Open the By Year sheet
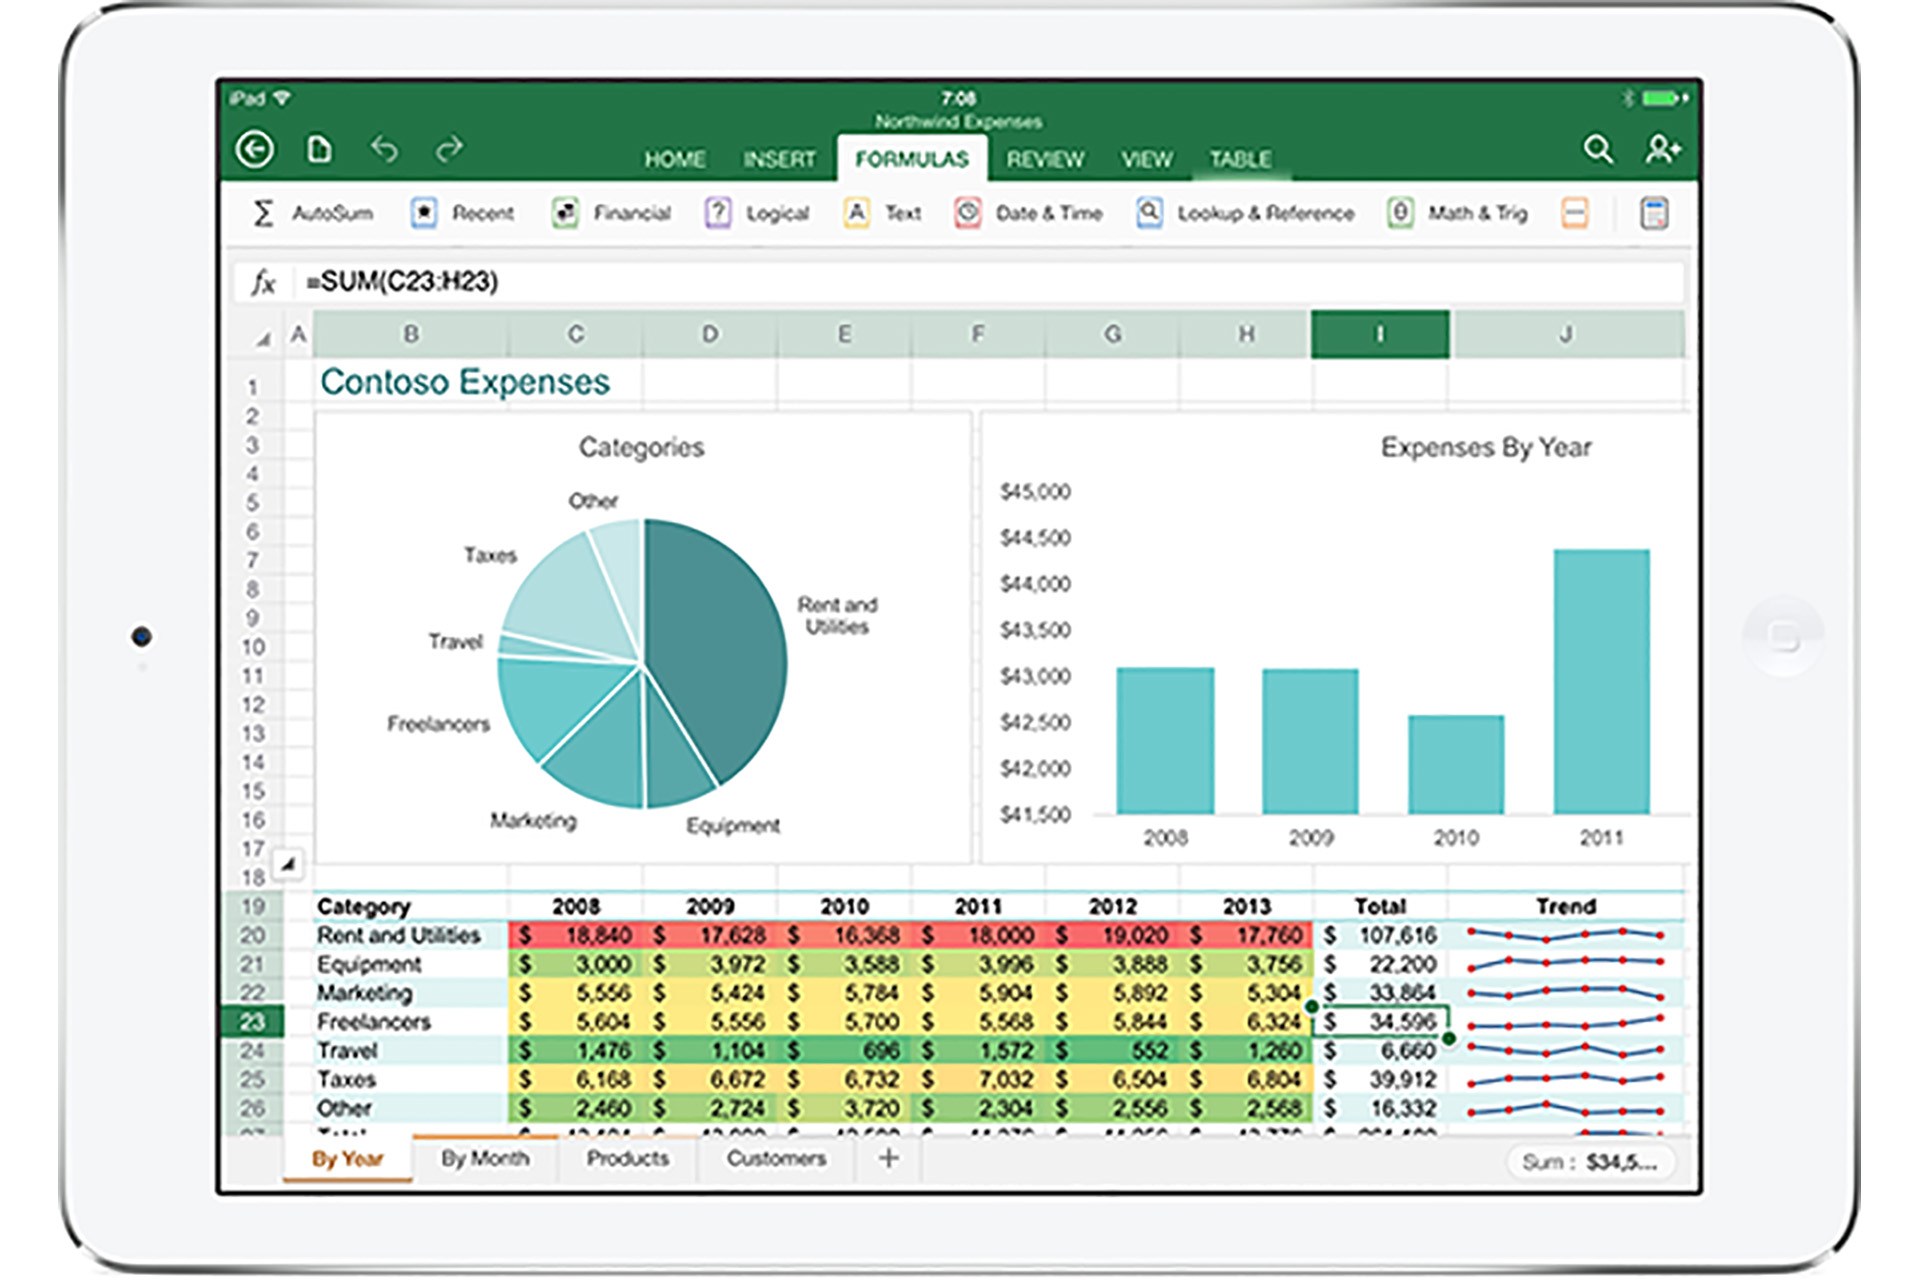 coord(347,1159)
